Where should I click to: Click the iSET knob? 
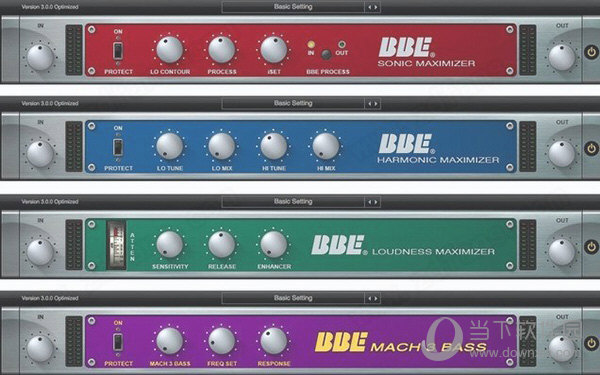(274, 50)
